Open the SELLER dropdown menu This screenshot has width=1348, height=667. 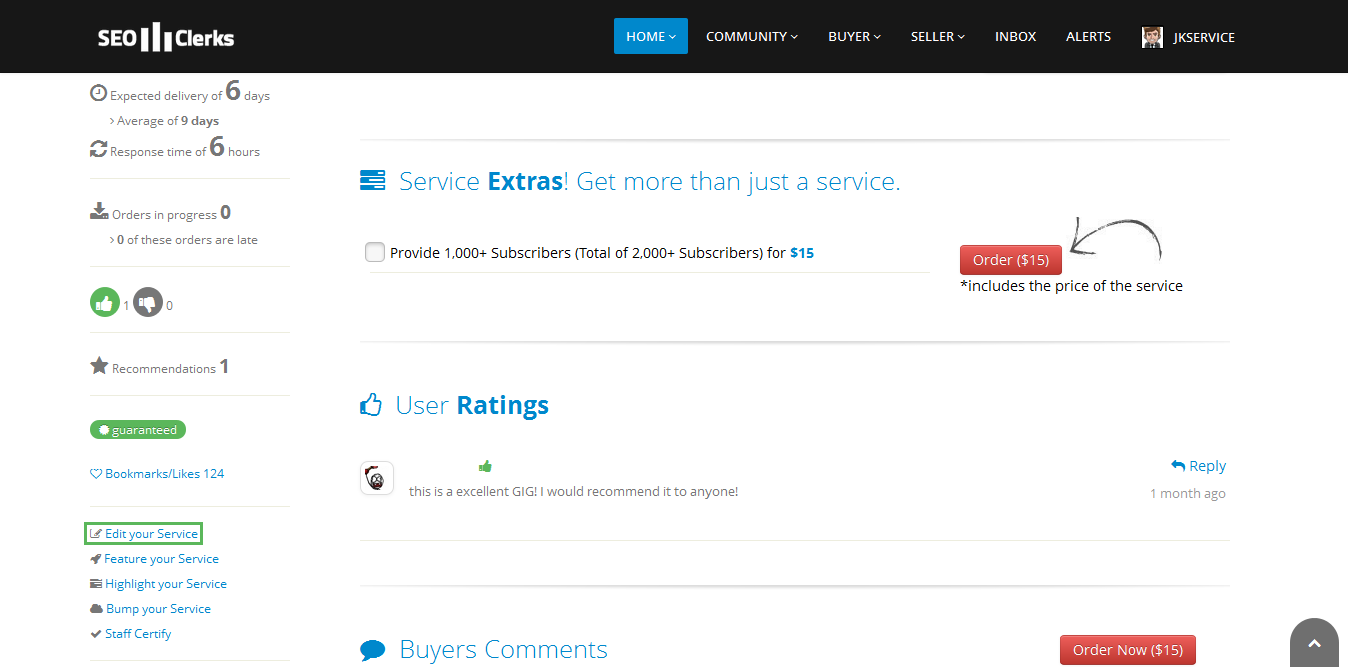[937, 36]
